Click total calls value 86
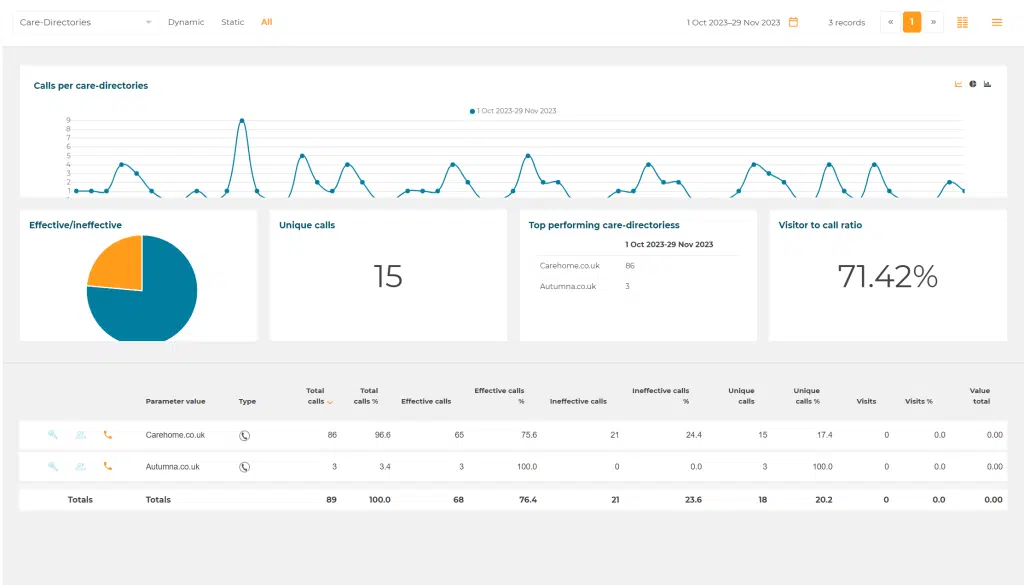Image resolution: width=1024 pixels, height=585 pixels. click(x=332, y=435)
